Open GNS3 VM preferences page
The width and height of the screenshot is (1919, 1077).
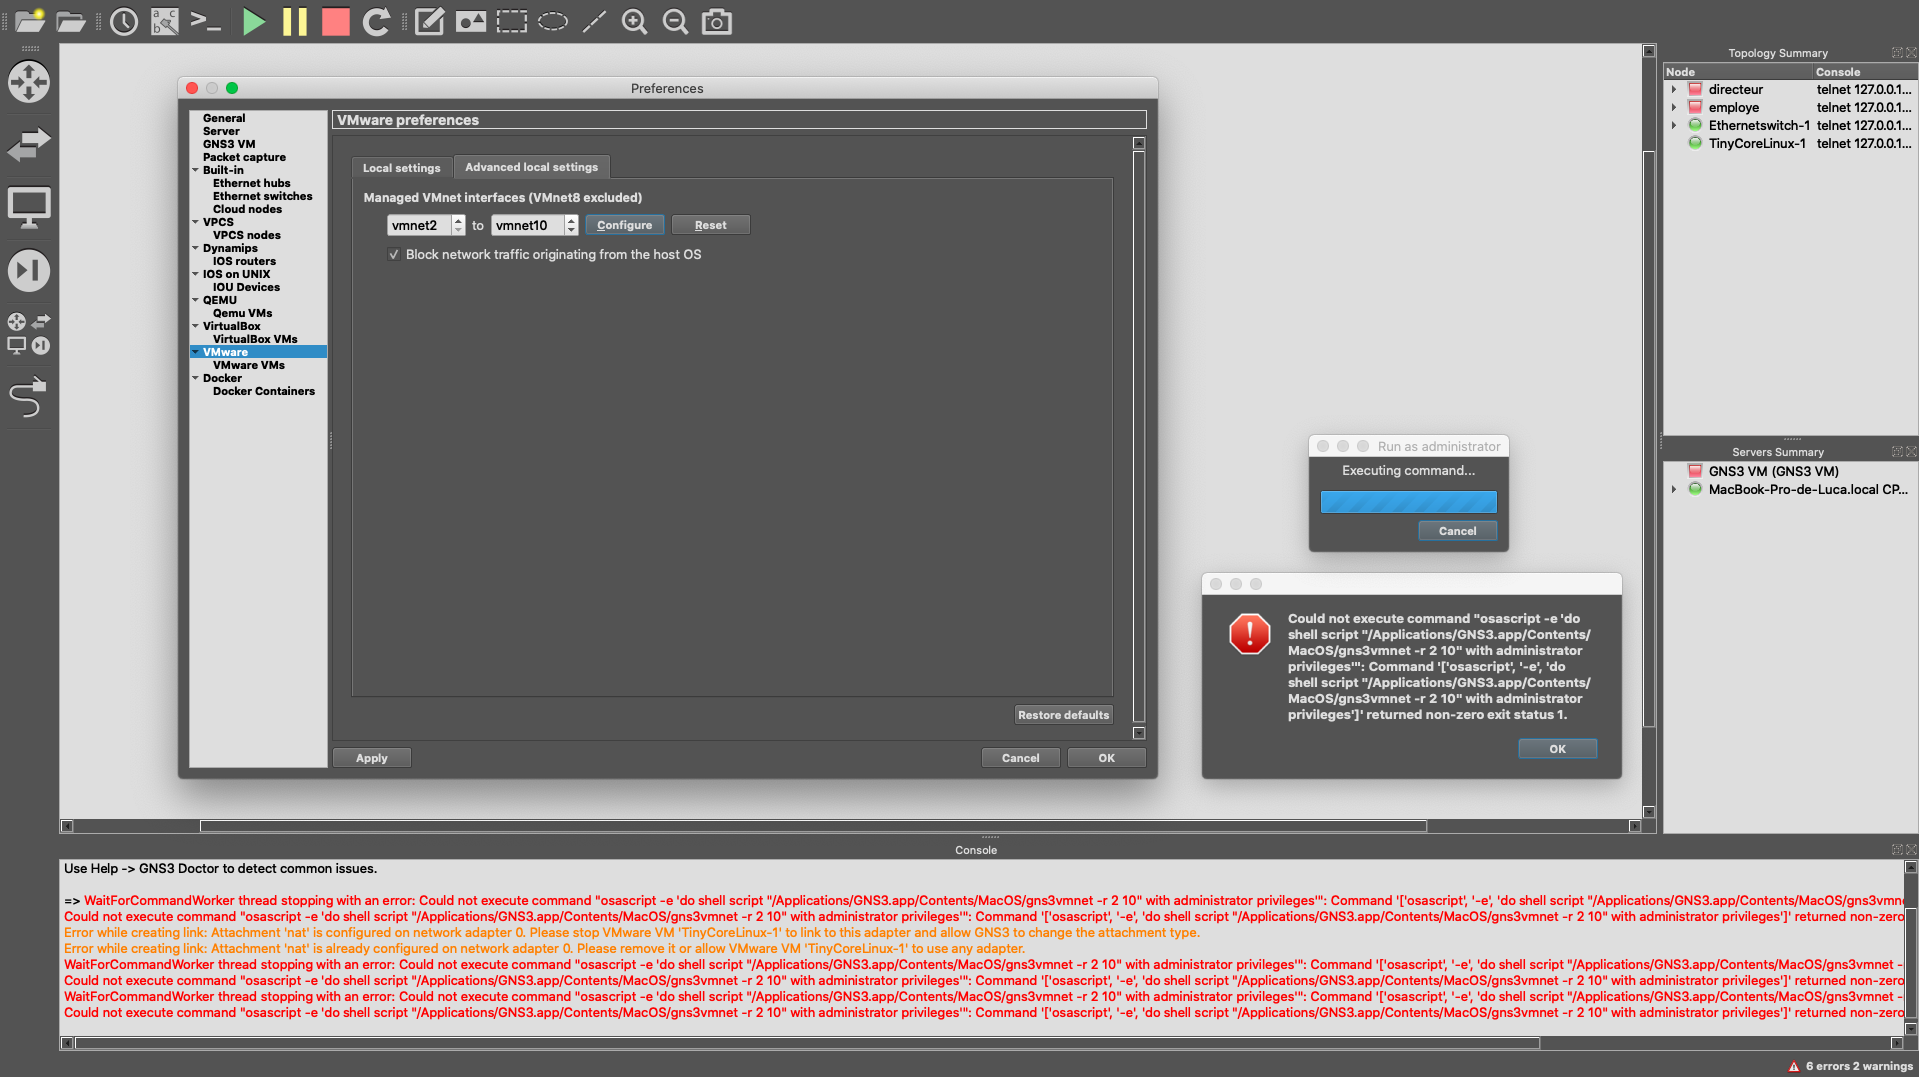point(229,144)
